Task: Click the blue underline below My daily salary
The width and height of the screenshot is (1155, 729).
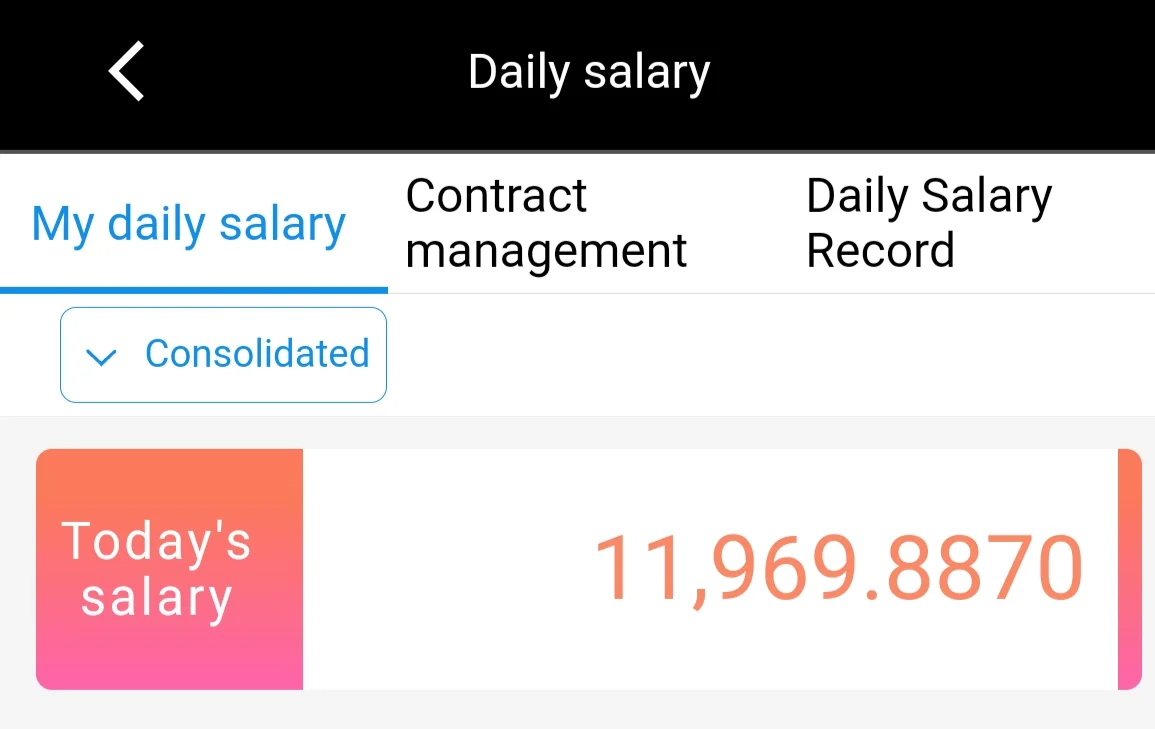Action: [x=194, y=290]
